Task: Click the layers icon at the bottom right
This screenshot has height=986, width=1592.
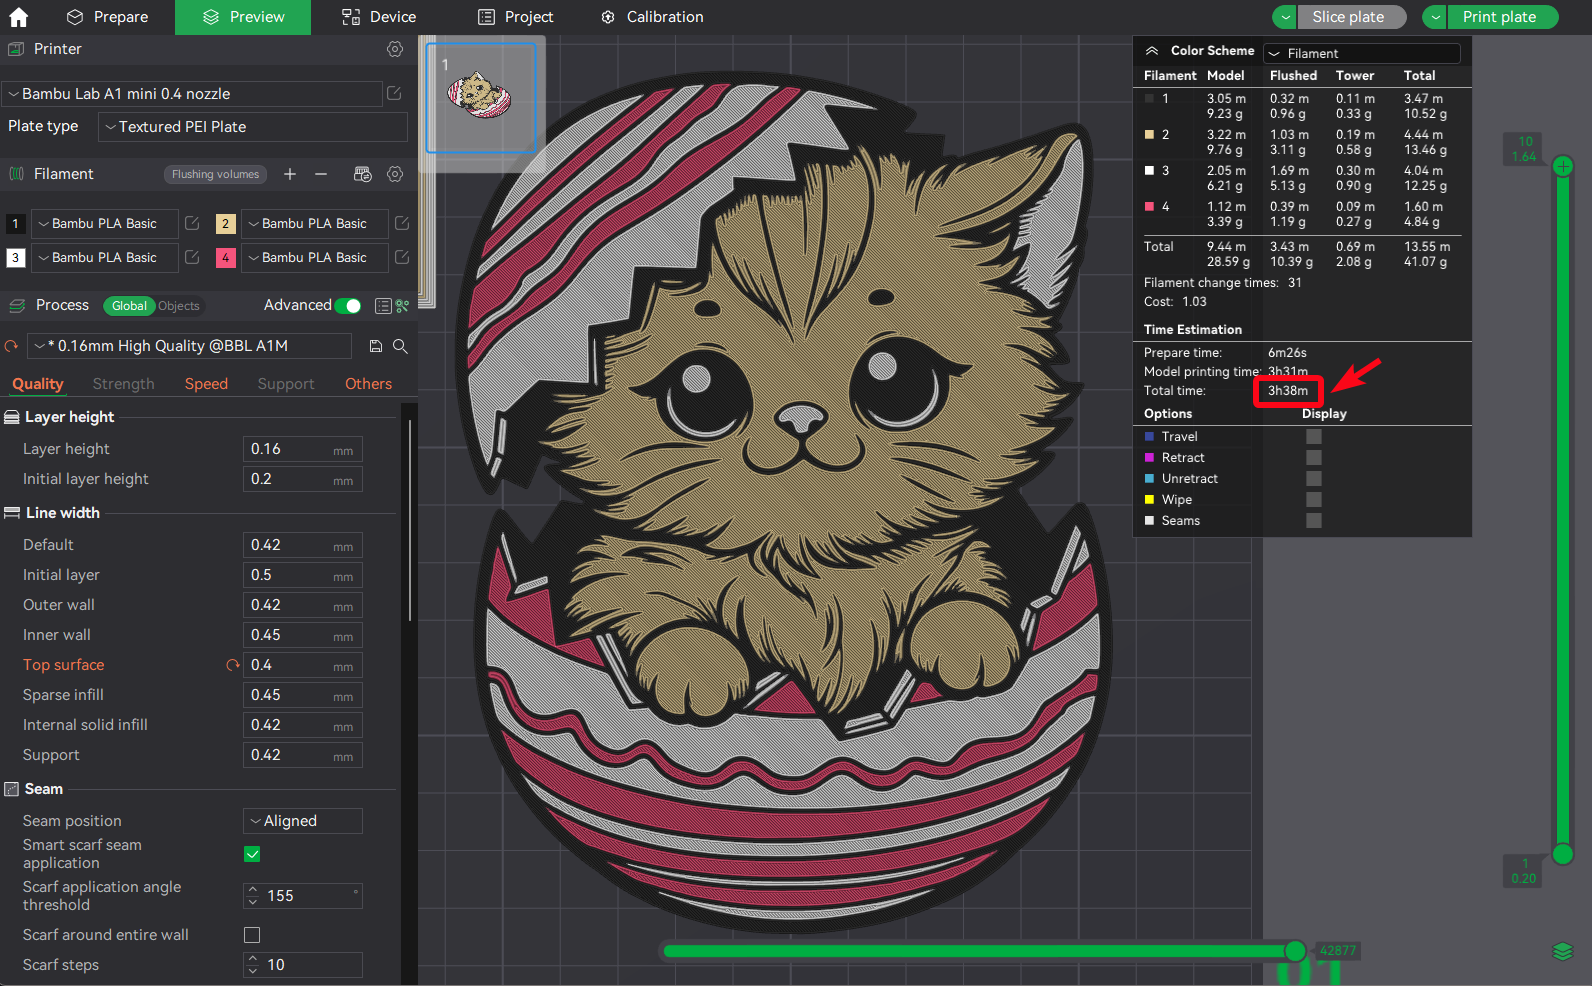Action: 1563,951
